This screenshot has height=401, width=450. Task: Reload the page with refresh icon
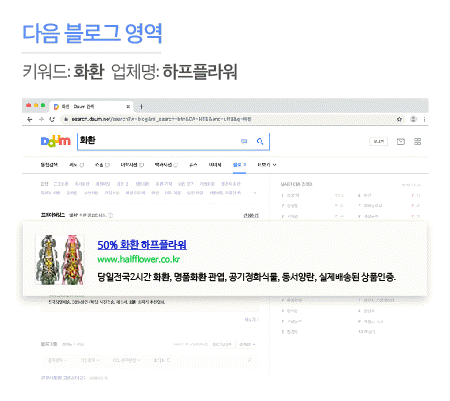(x=52, y=119)
